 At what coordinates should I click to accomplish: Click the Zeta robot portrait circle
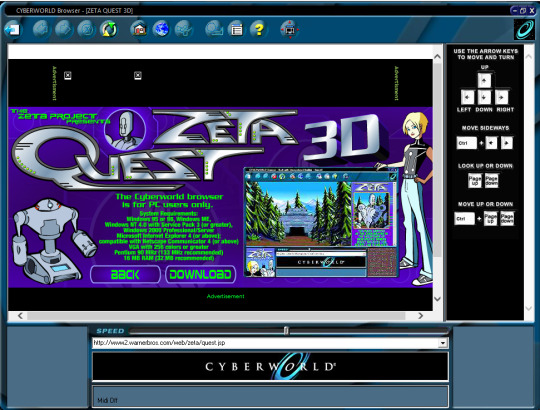click(x=125, y=130)
